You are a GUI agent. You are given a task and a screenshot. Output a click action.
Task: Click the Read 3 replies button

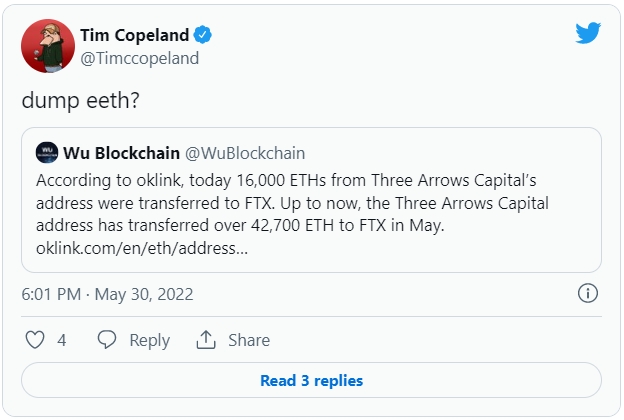[311, 380]
